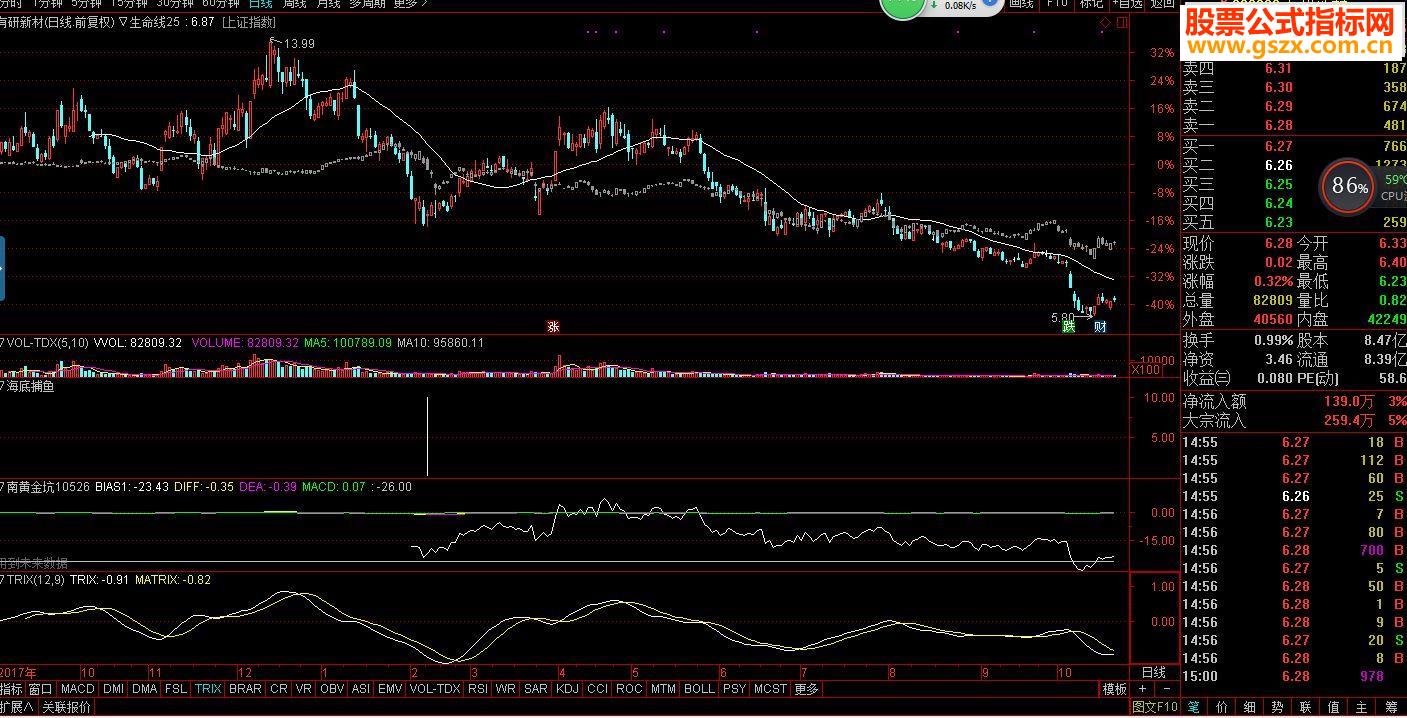Switch sub-chart to the DMA indicator
This screenshot has width=1407, height=718.
pyautogui.click(x=145, y=689)
